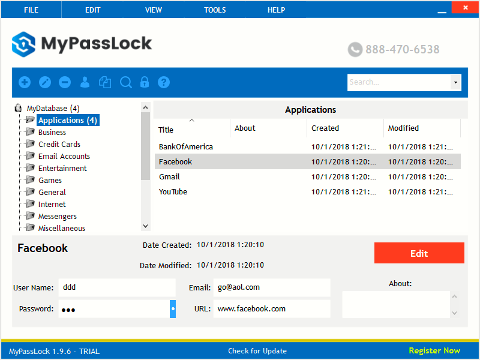Click the MyPassLock shield logo
Image resolution: width=480 pixels, height=360 pixels.
[23, 44]
